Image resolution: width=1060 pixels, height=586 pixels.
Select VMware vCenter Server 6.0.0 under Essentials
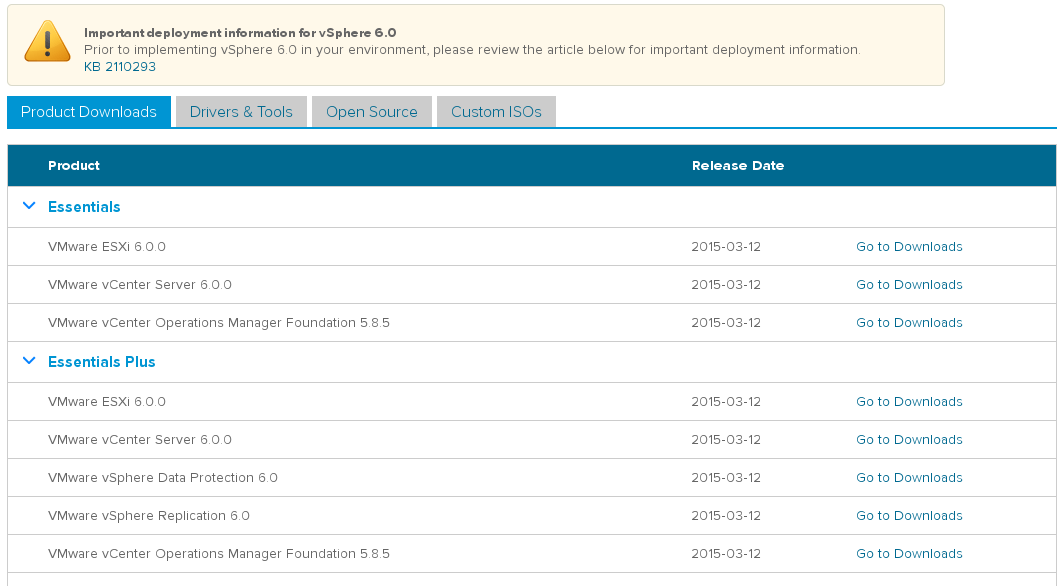[140, 285]
